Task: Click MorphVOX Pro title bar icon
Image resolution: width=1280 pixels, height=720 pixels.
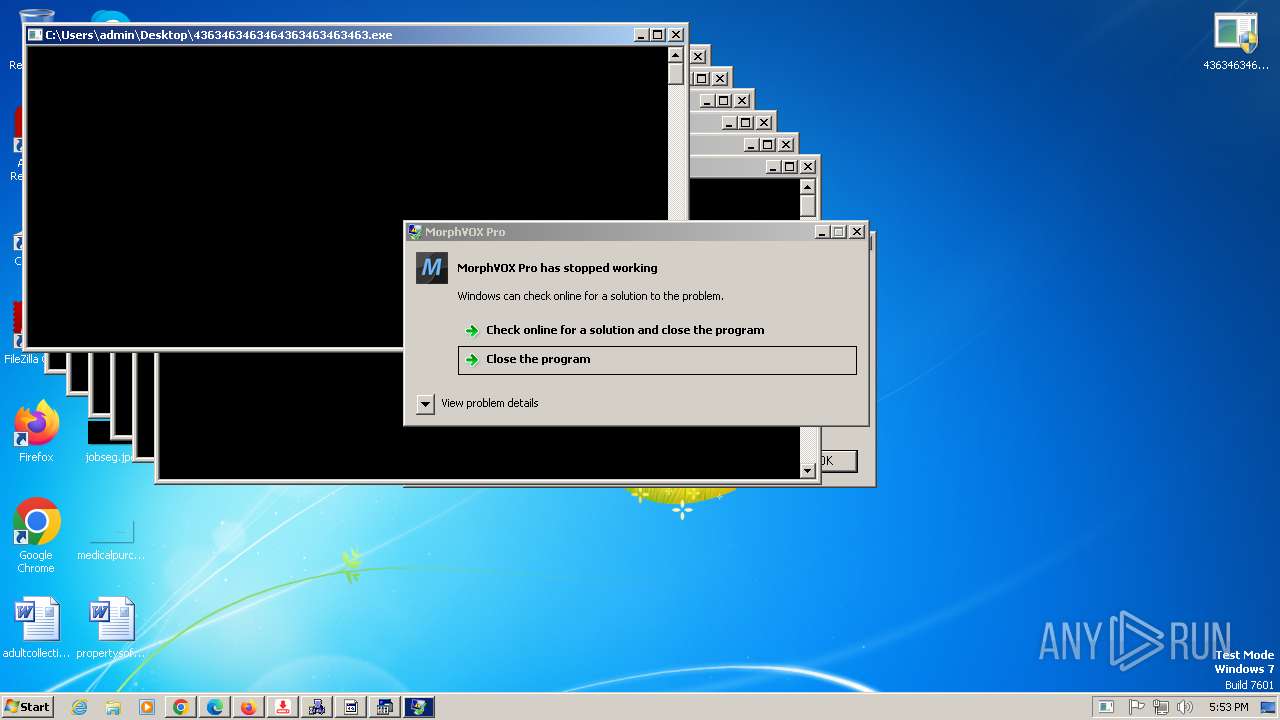Action: (x=415, y=232)
